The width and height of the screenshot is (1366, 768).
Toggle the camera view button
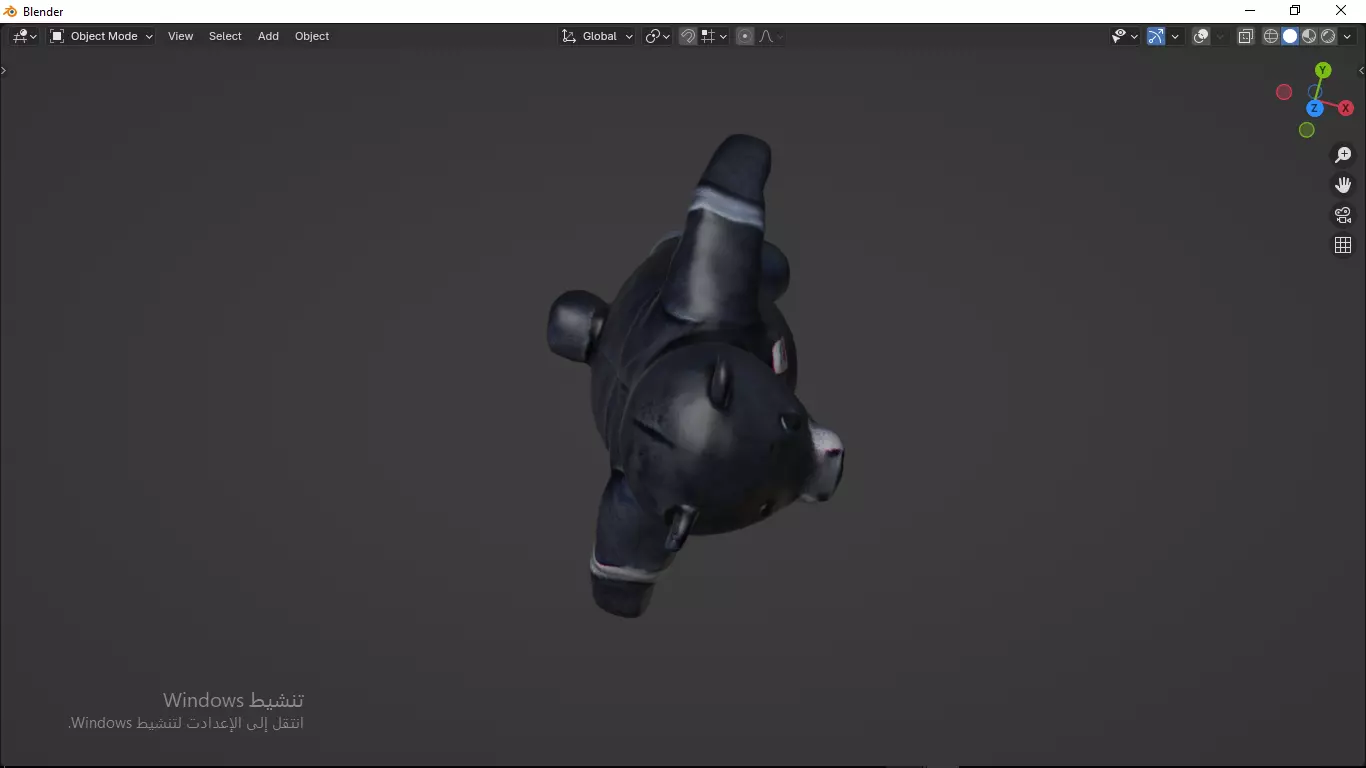coord(1343,215)
